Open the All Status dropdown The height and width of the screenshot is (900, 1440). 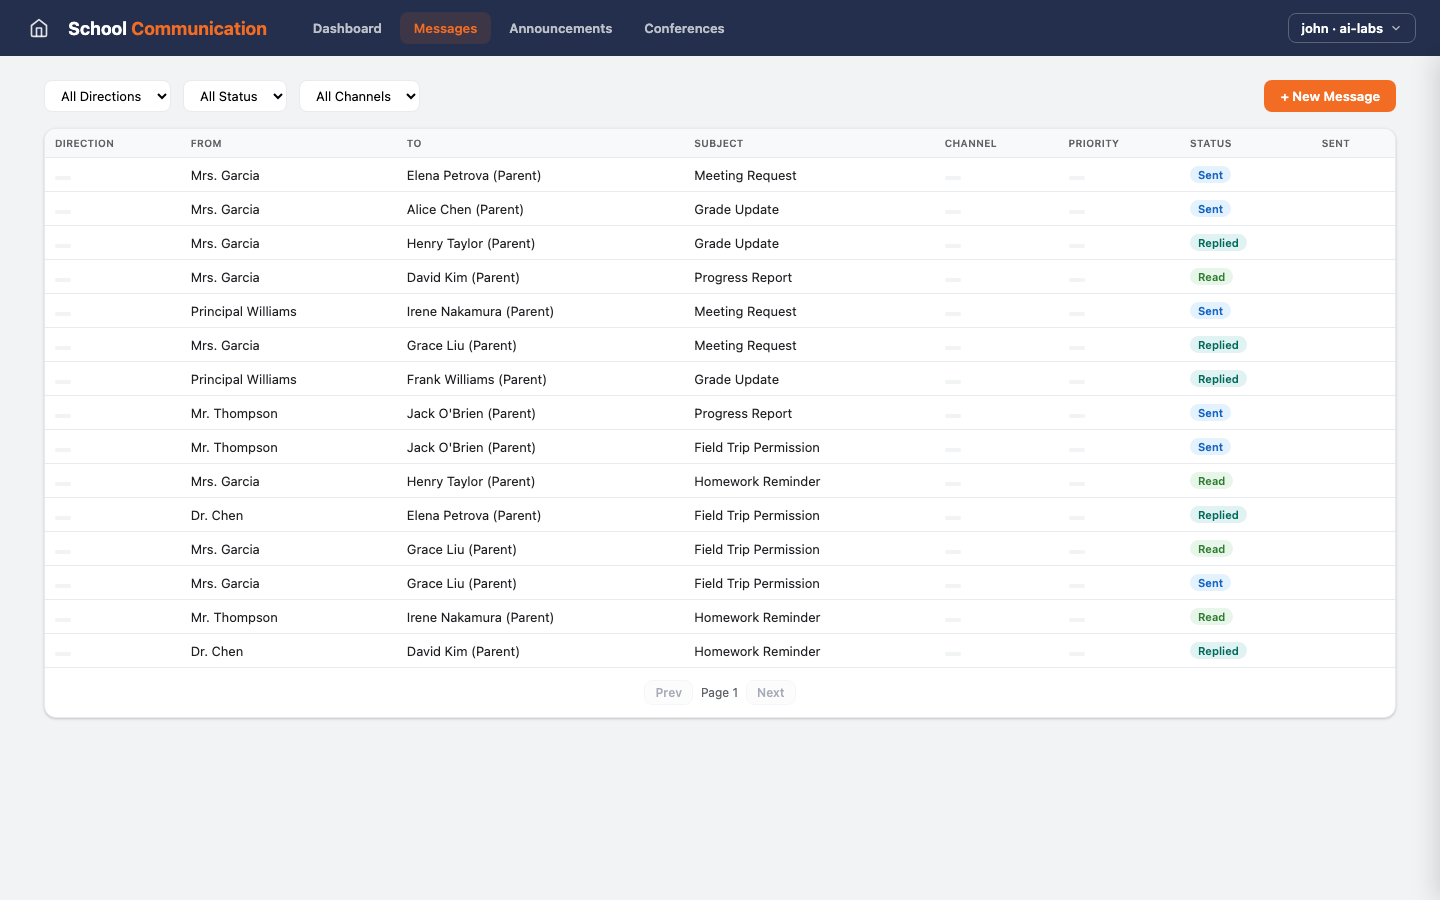(x=235, y=96)
